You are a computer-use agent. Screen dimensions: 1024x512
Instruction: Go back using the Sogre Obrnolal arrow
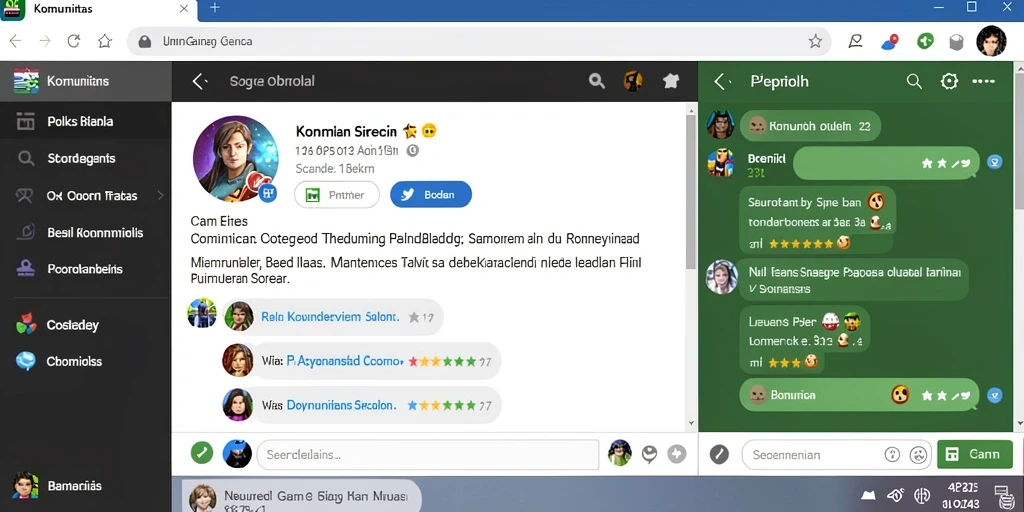[x=199, y=81]
